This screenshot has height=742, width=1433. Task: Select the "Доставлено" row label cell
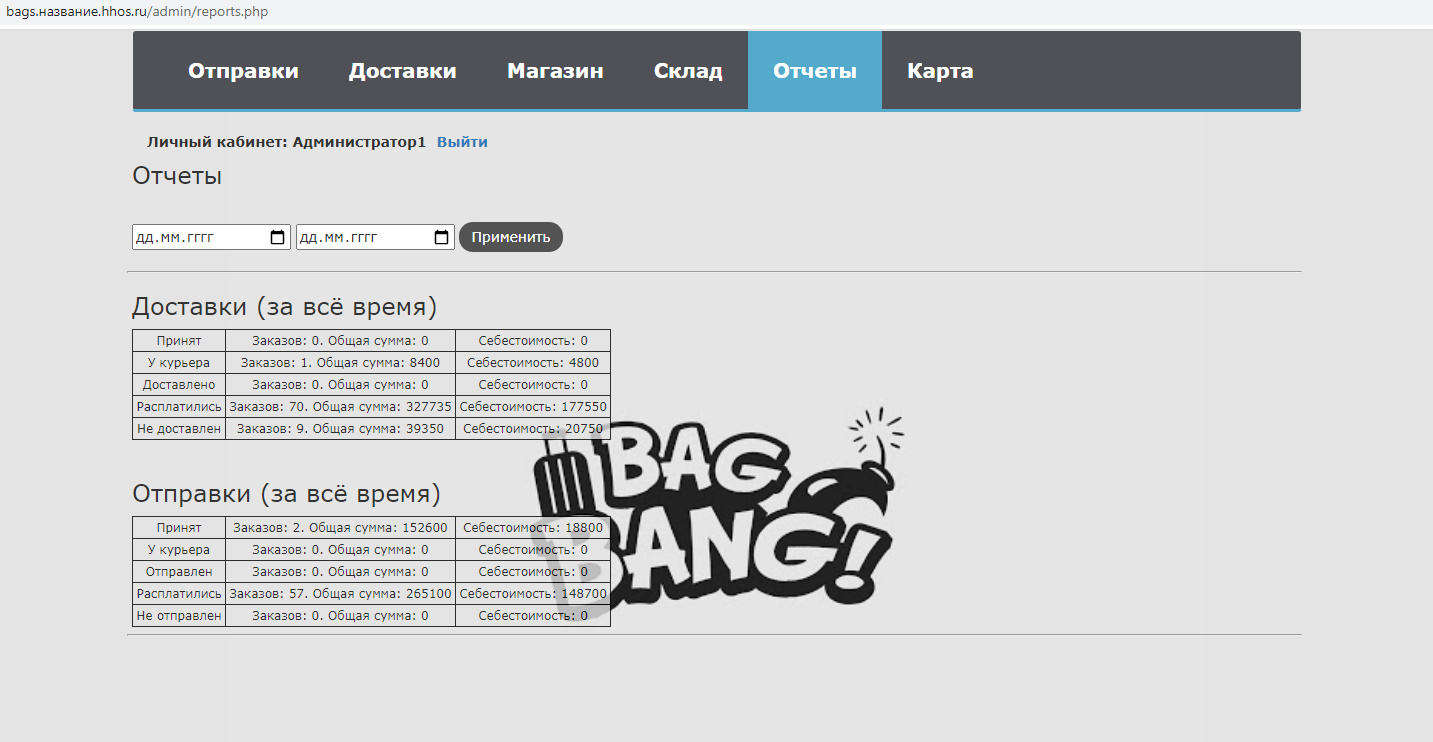click(179, 385)
